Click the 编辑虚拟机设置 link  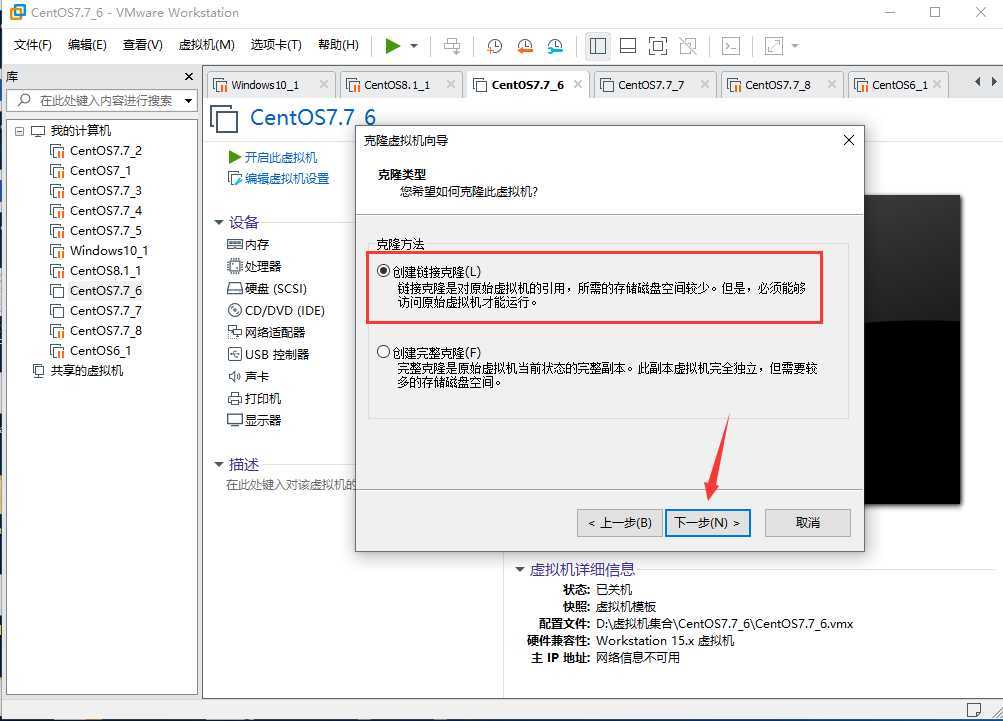click(x=279, y=178)
